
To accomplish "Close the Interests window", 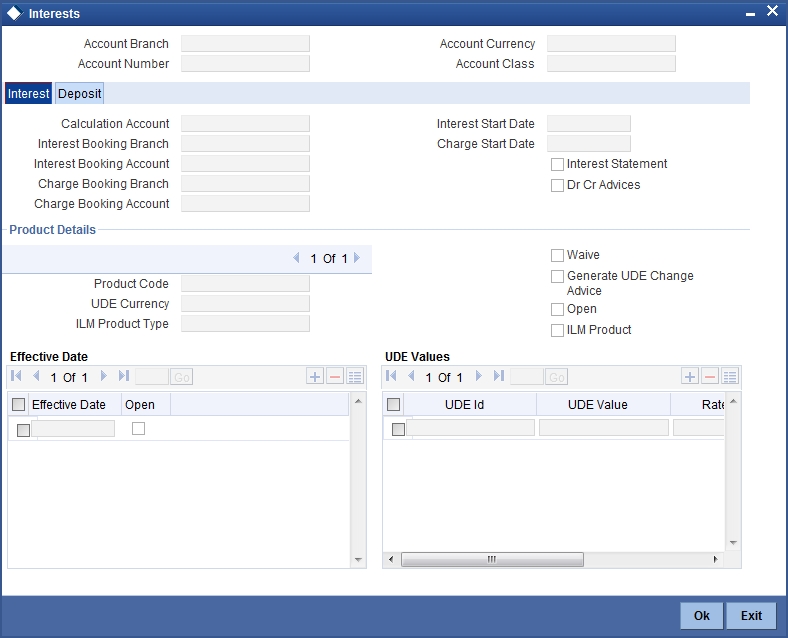I will click(x=772, y=11).
